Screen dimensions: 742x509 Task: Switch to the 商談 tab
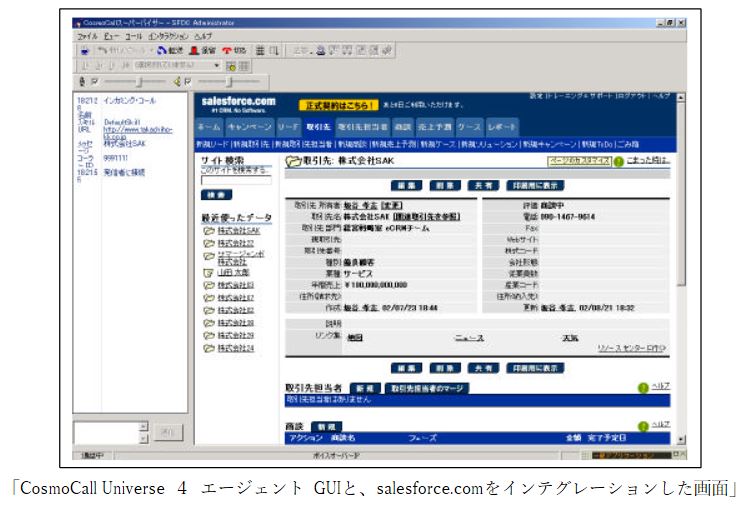click(x=403, y=127)
